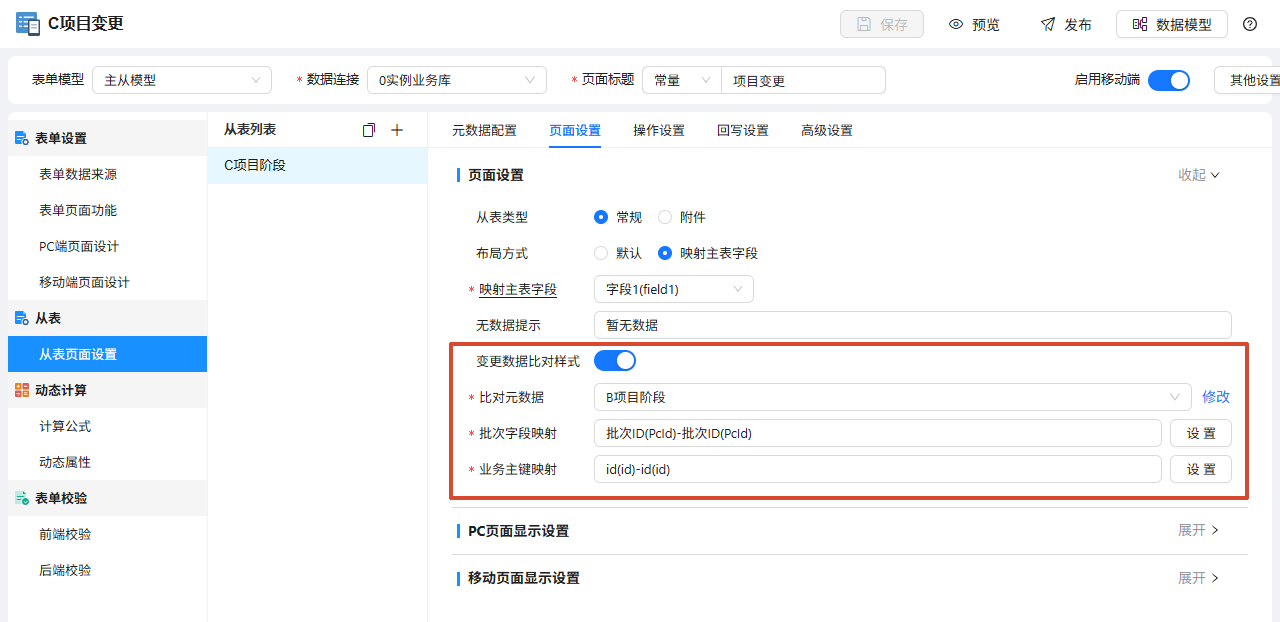This screenshot has height=622, width=1280.
Task: Select the 附件 sub-table type radio
Action: point(665,217)
